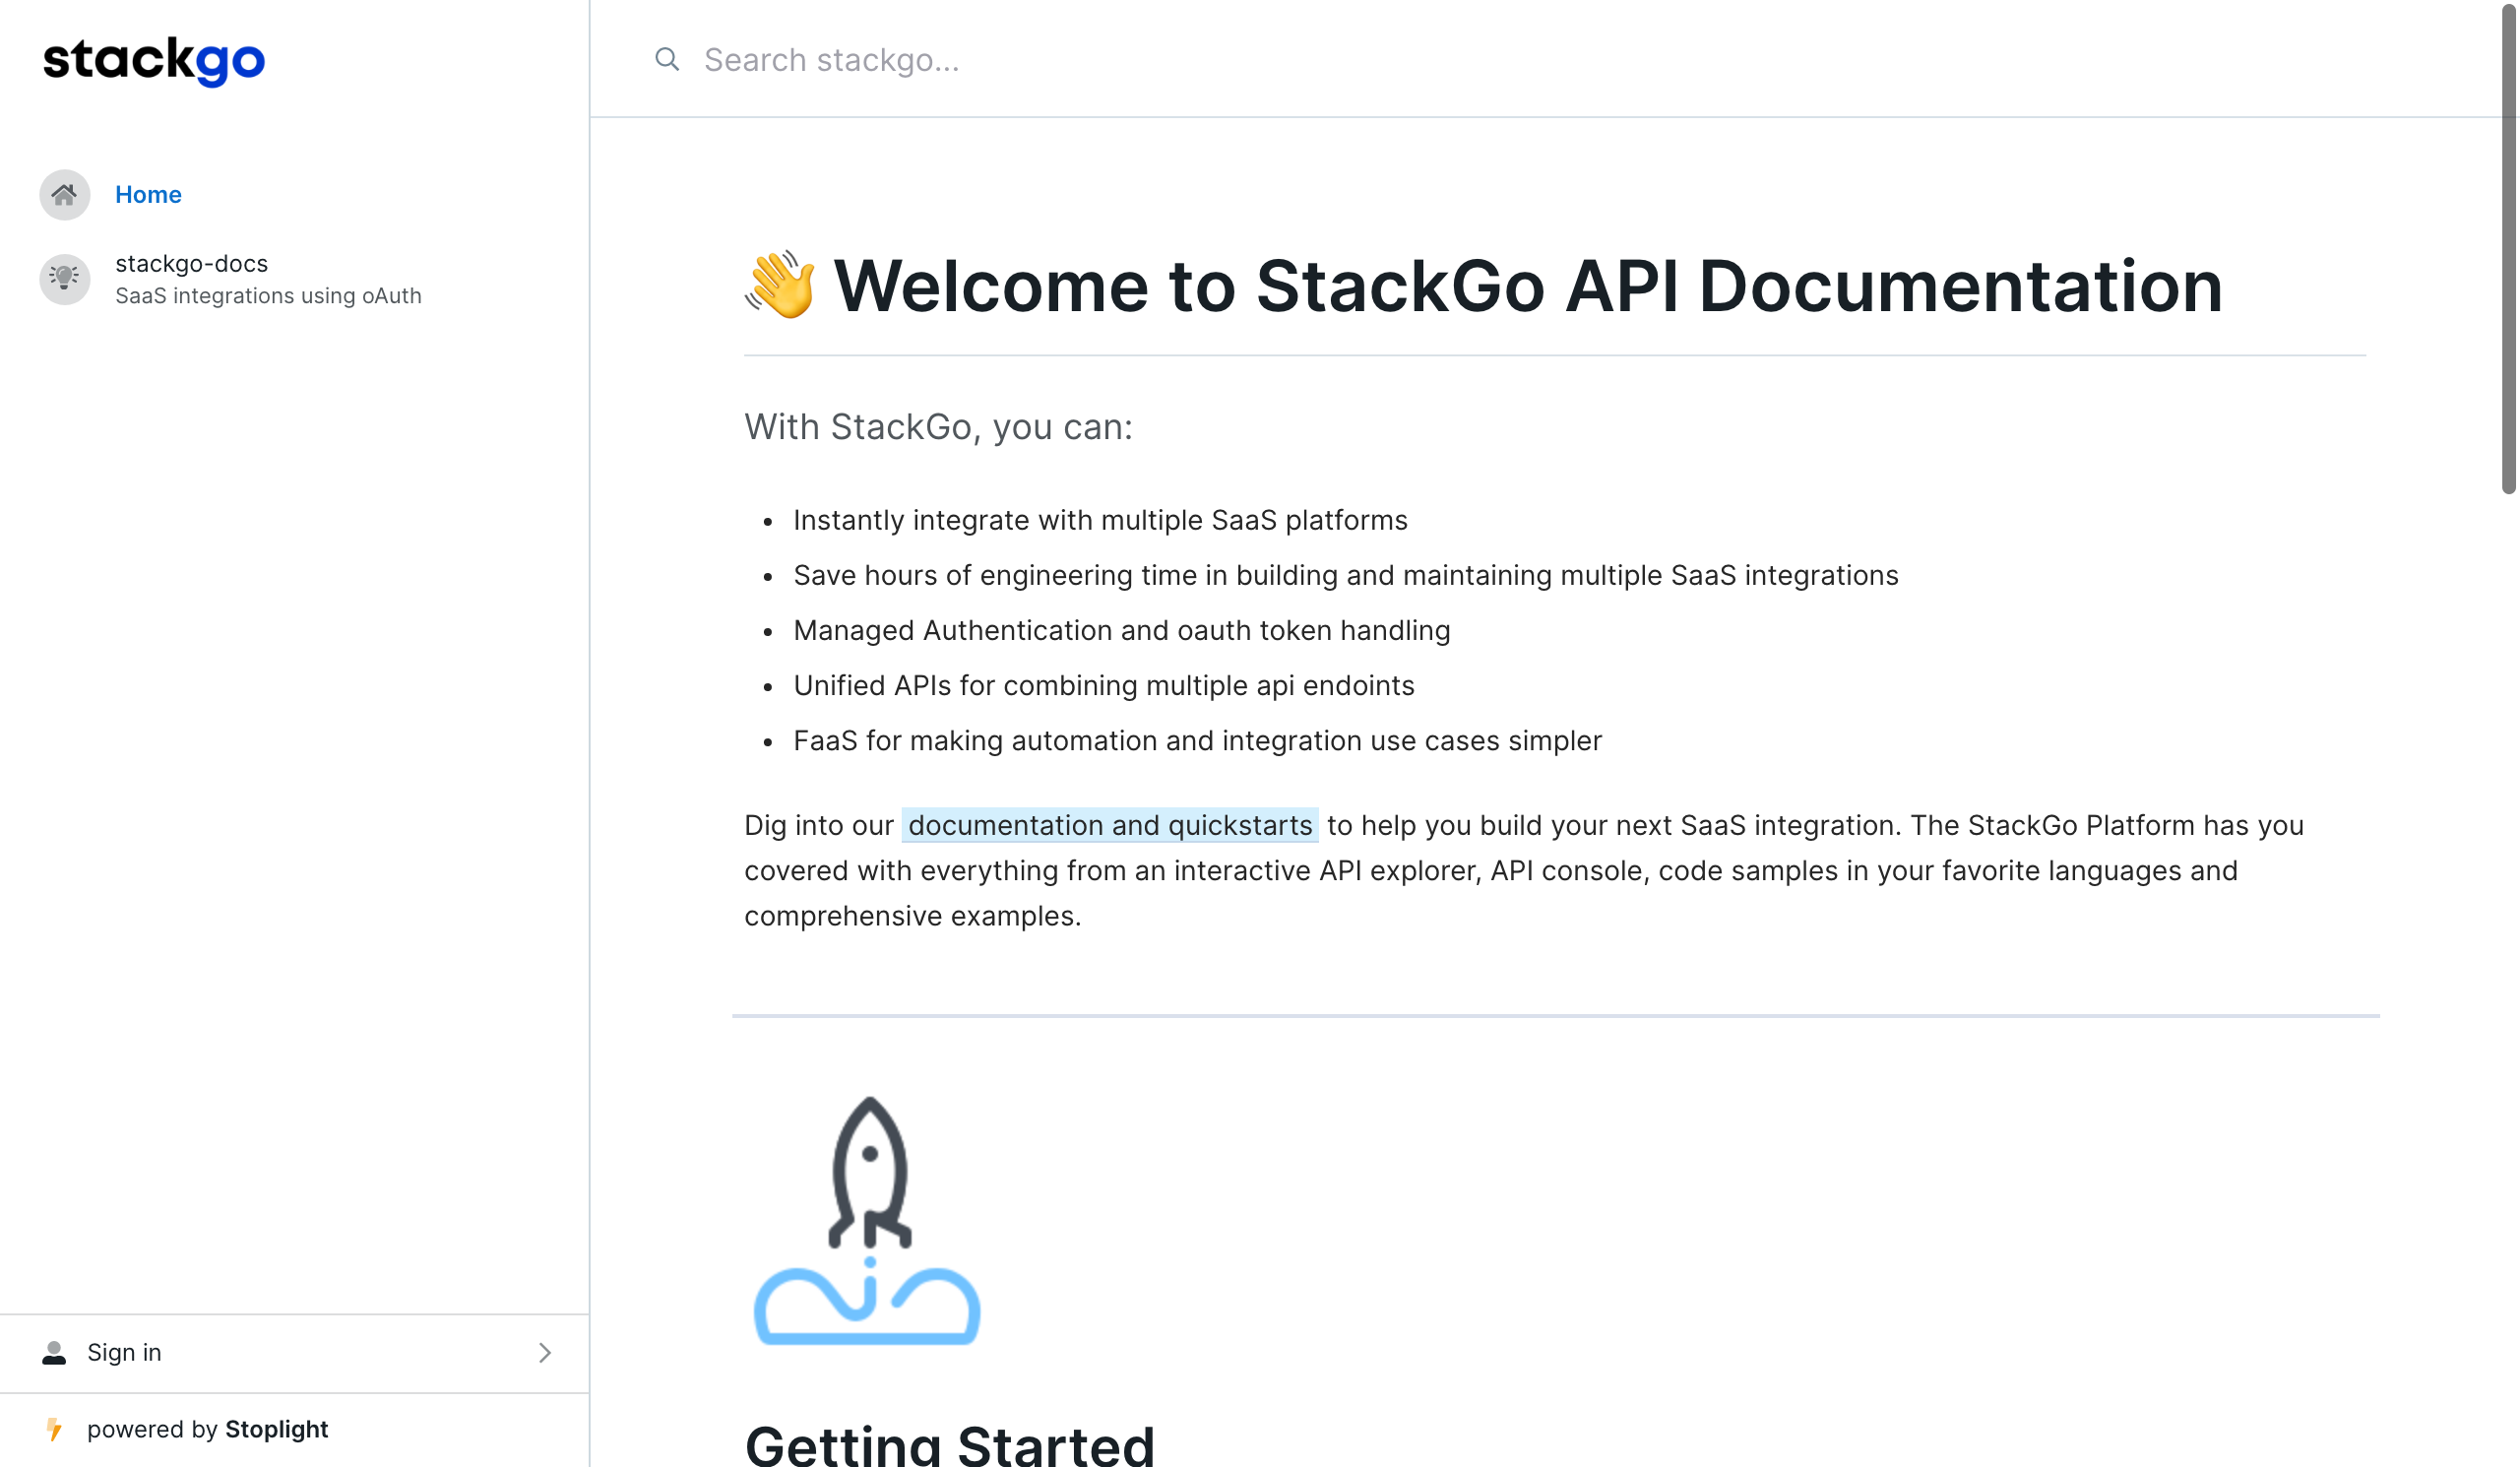Click the waving hand emoji
Image resolution: width=2520 pixels, height=1467 pixels.
click(780, 285)
